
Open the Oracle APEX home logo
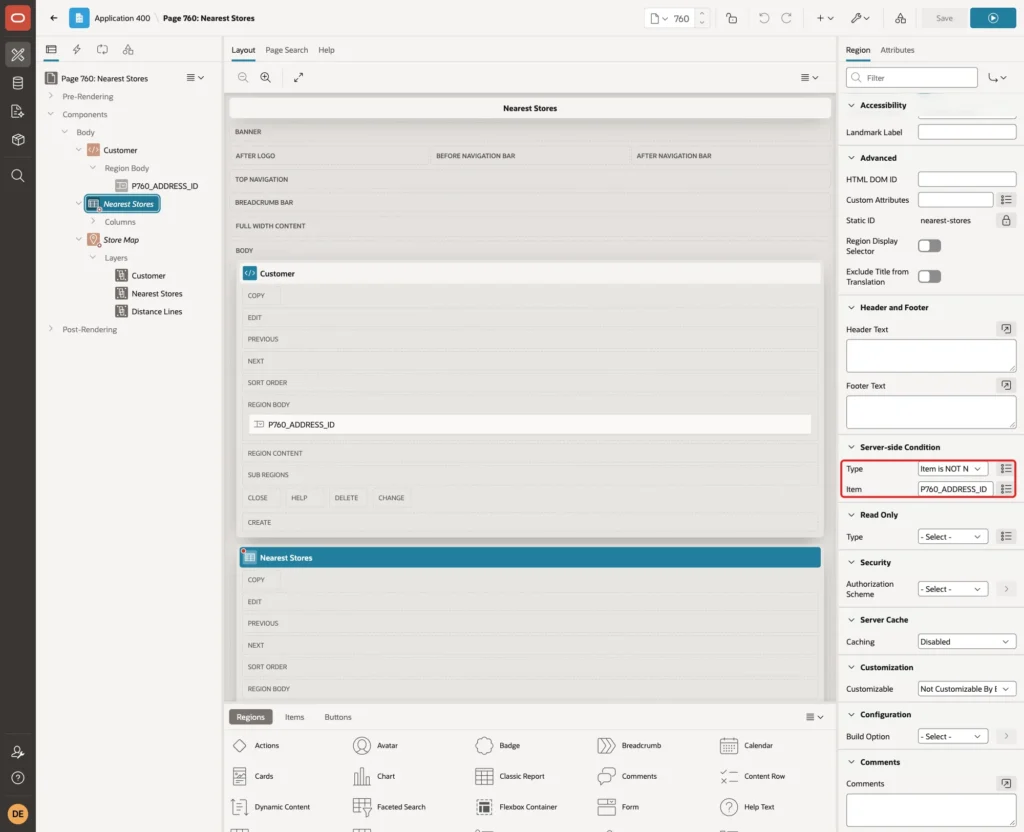18,18
